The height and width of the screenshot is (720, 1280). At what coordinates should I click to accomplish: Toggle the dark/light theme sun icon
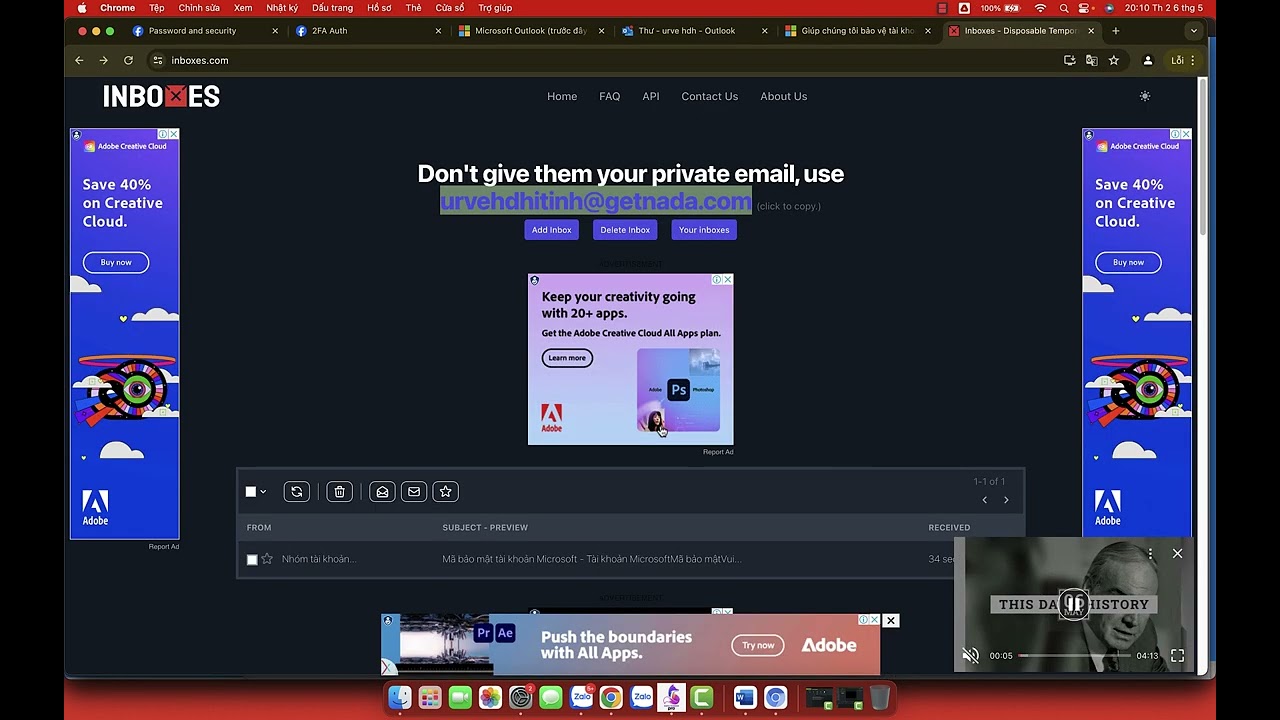(x=1145, y=96)
